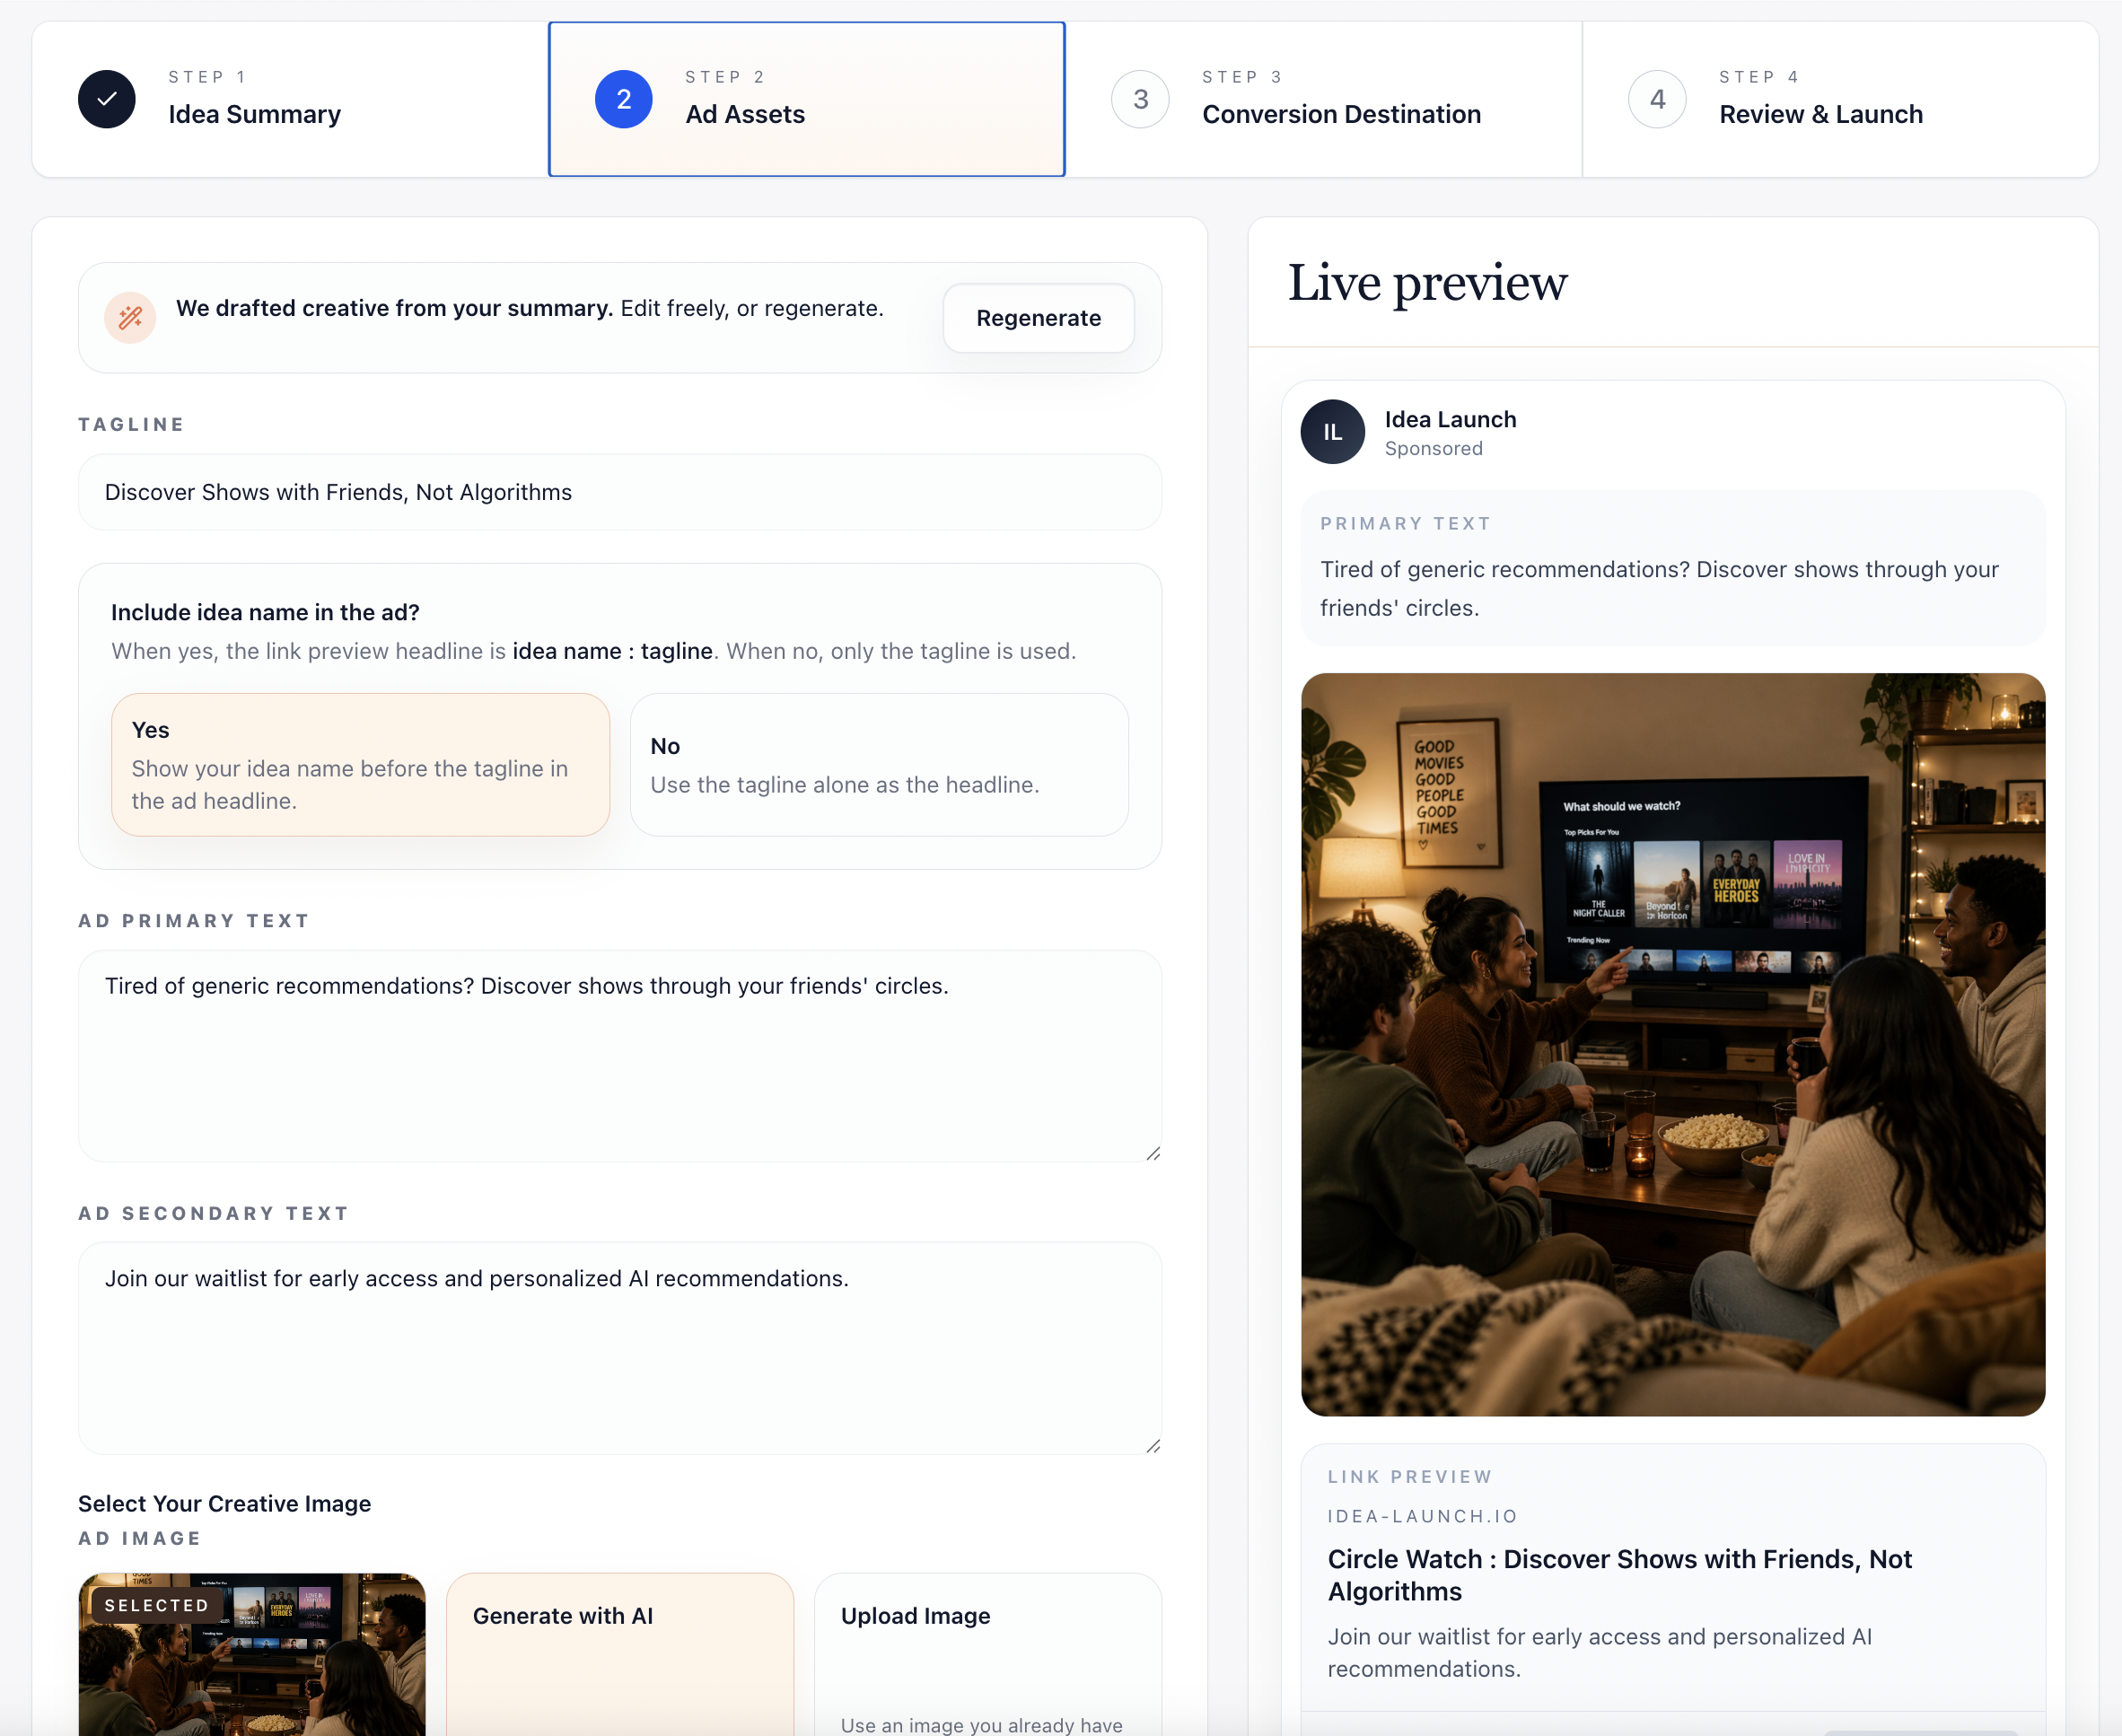Screen dimensions: 2122x1736
Task: Go to the Review & Launch step
Action: [x=1841, y=99]
